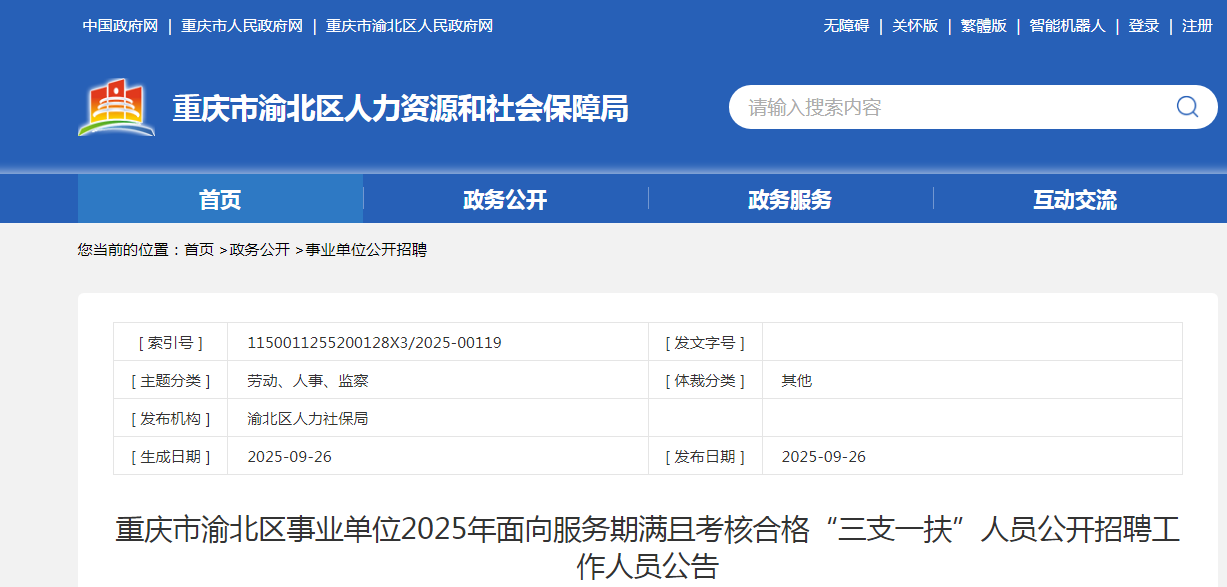Switch to 繁體版 traditional Chinese
Image resolution: width=1227 pixels, height=587 pixels.
(984, 26)
